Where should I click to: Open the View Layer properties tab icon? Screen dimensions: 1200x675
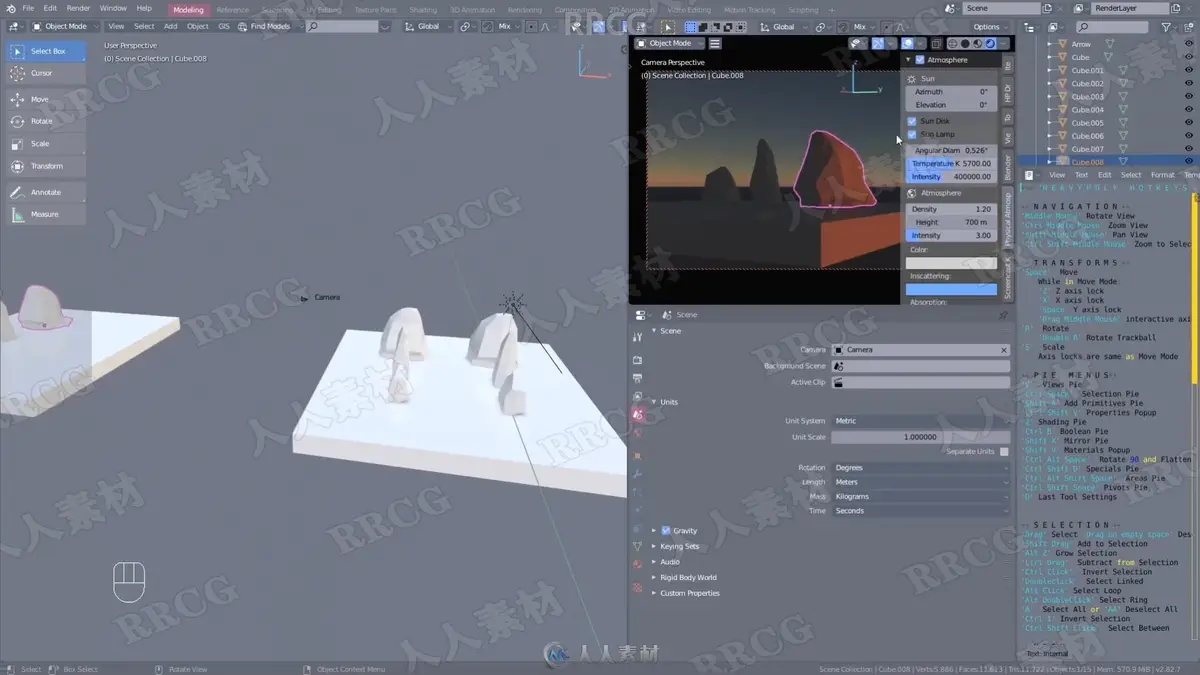tap(637, 397)
